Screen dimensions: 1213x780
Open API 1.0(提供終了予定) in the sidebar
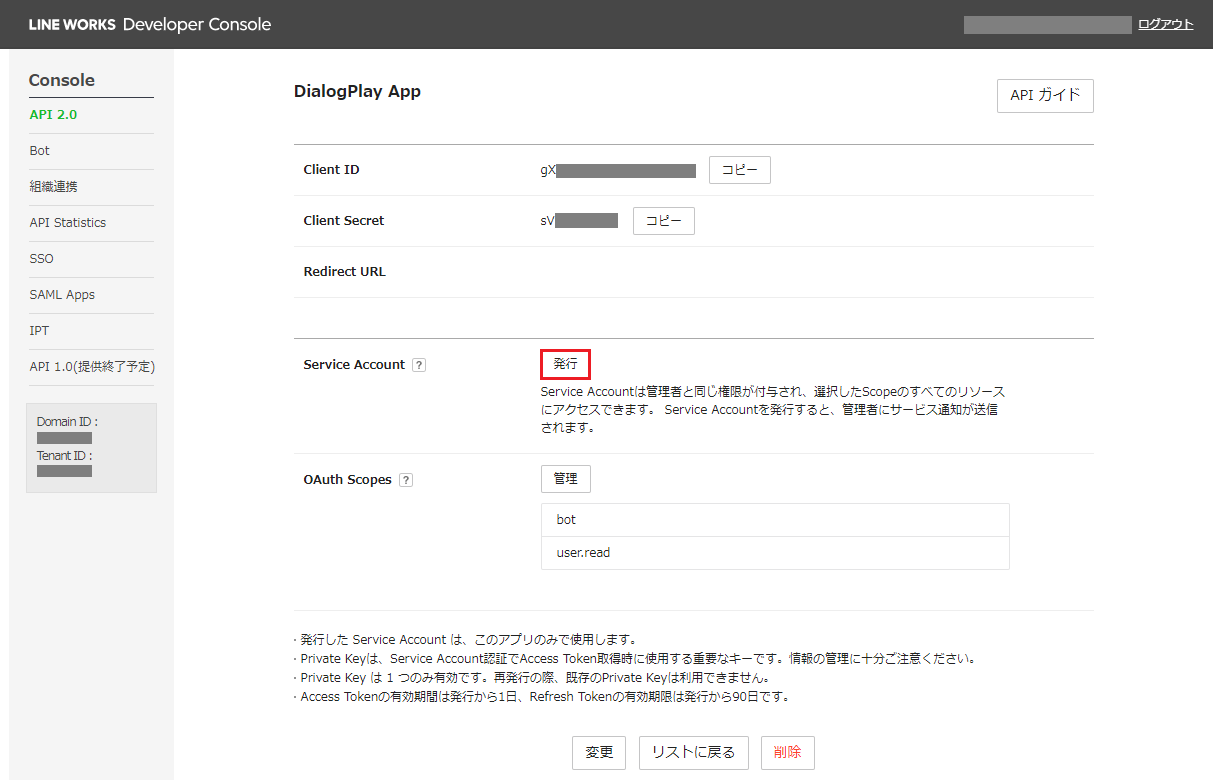(92, 367)
